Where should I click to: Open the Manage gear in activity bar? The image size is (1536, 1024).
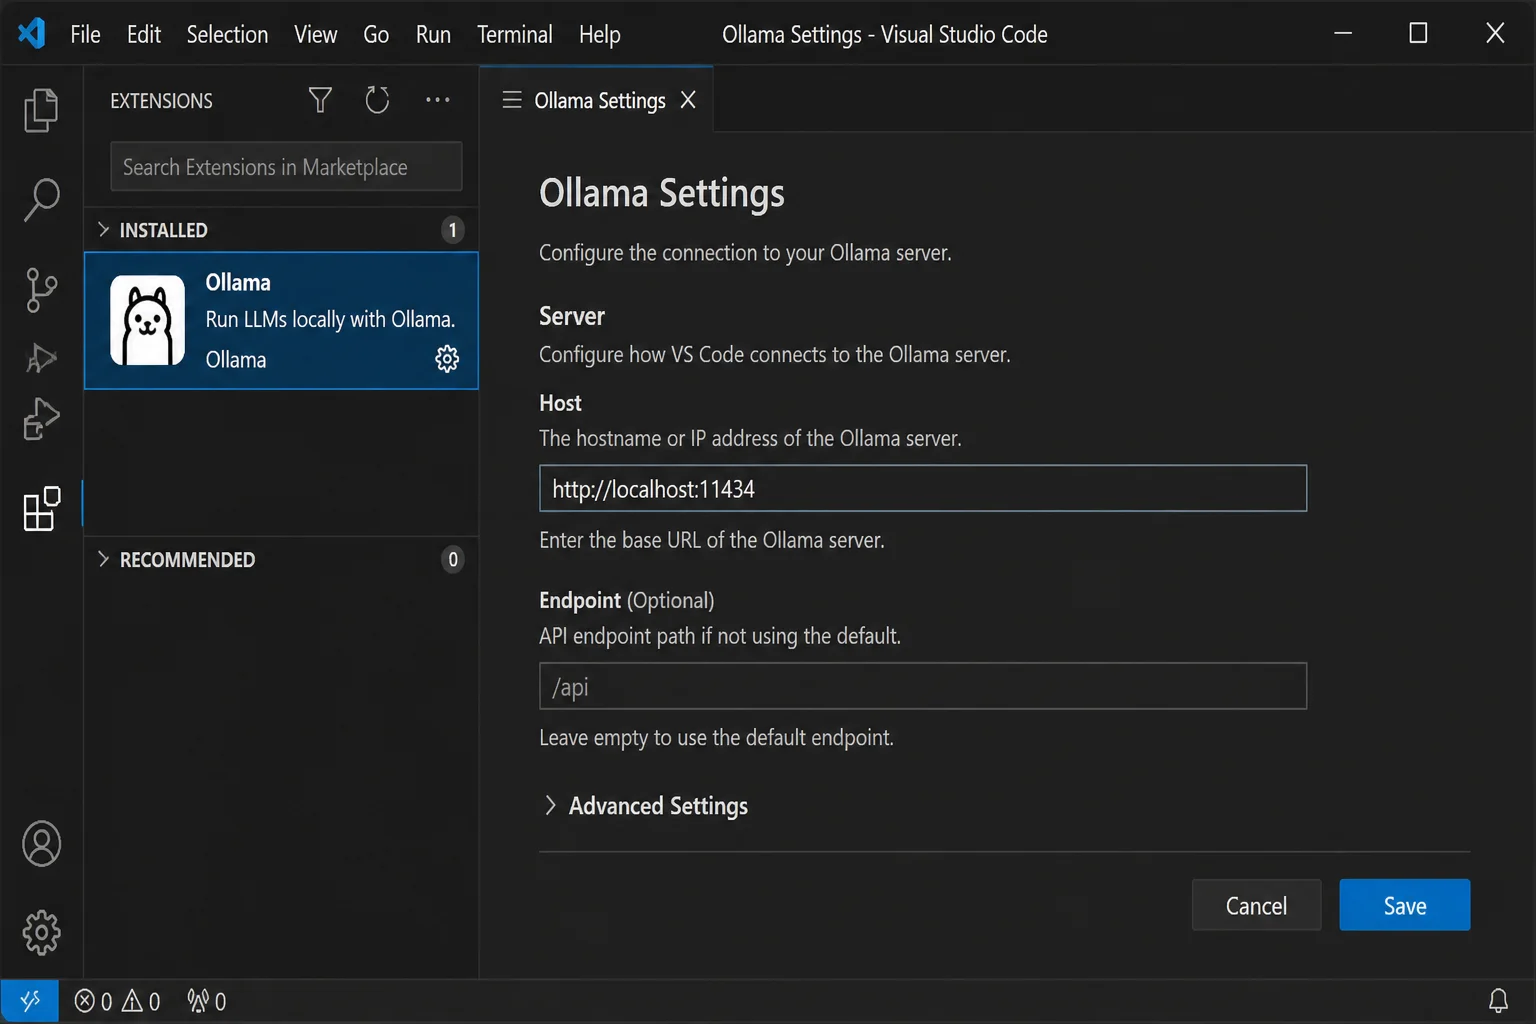(41, 933)
